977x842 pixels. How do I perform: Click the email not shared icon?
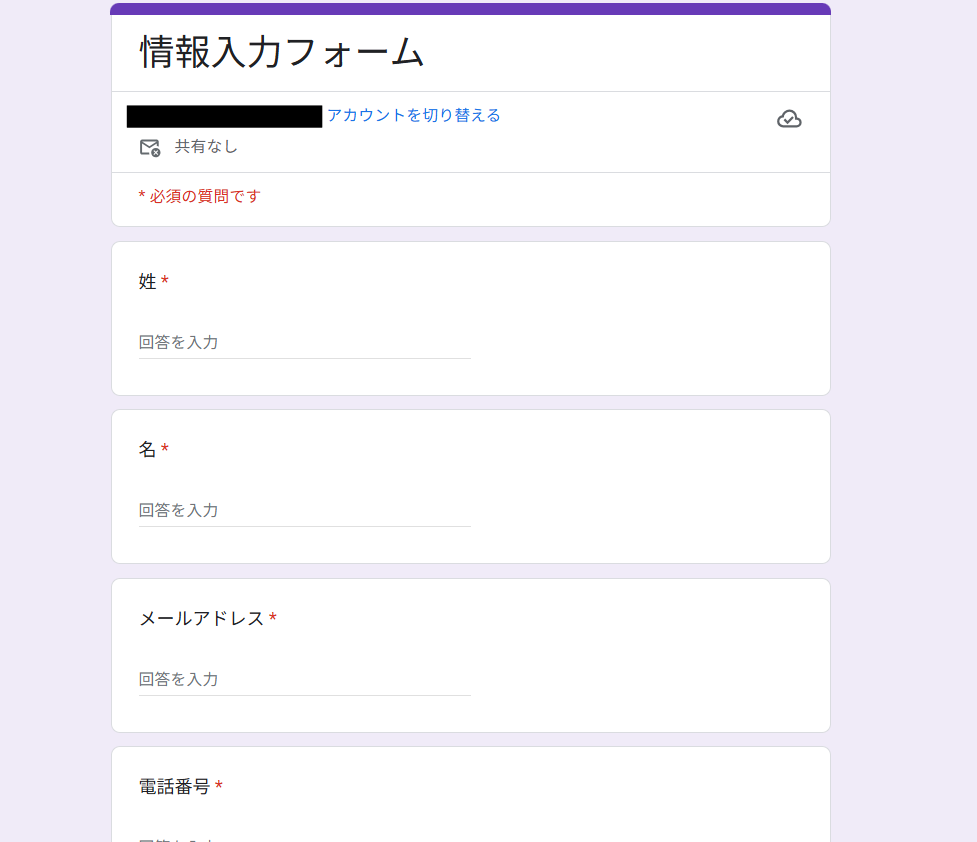click(x=150, y=148)
